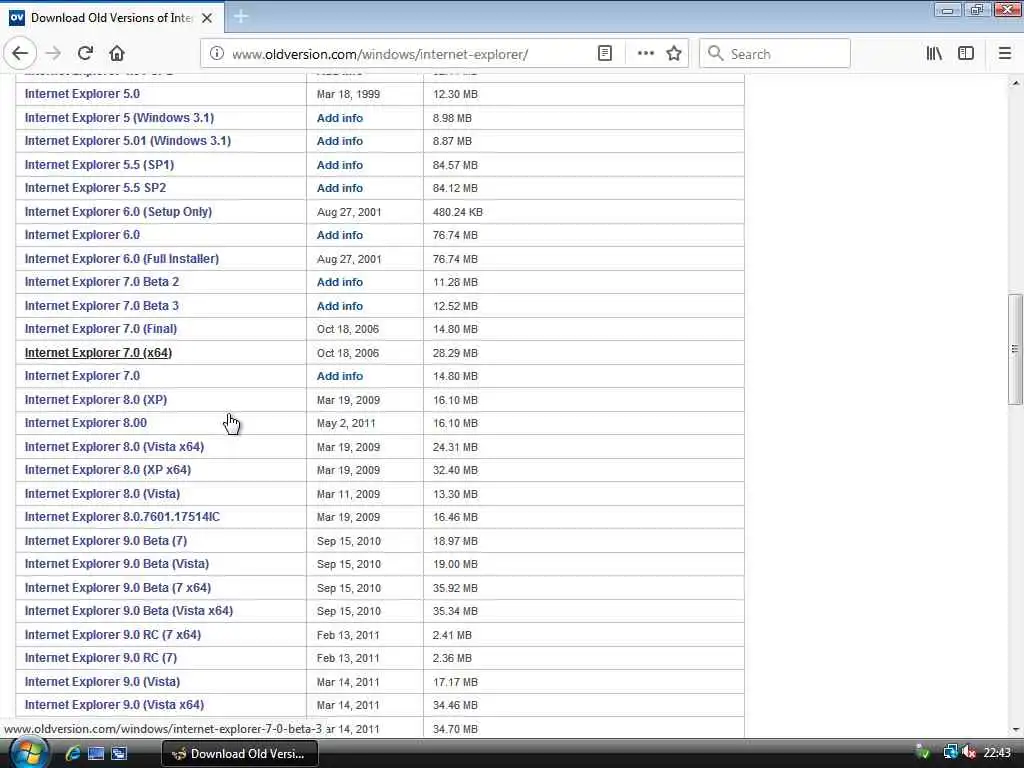This screenshot has width=1024, height=768.
Task: Open Internet Explorer 9.0 Beta (Vista) link
Action: pyautogui.click(x=117, y=564)
